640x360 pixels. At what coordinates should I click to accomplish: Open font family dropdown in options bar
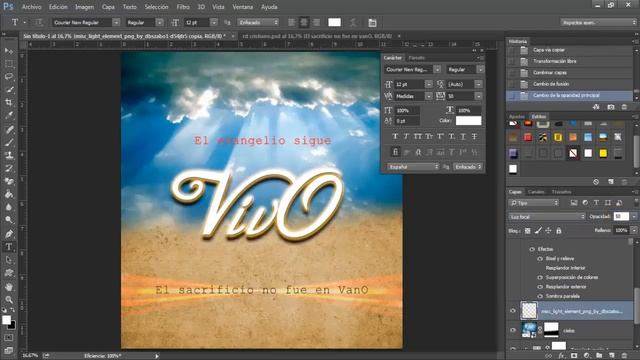click(116, 22)
